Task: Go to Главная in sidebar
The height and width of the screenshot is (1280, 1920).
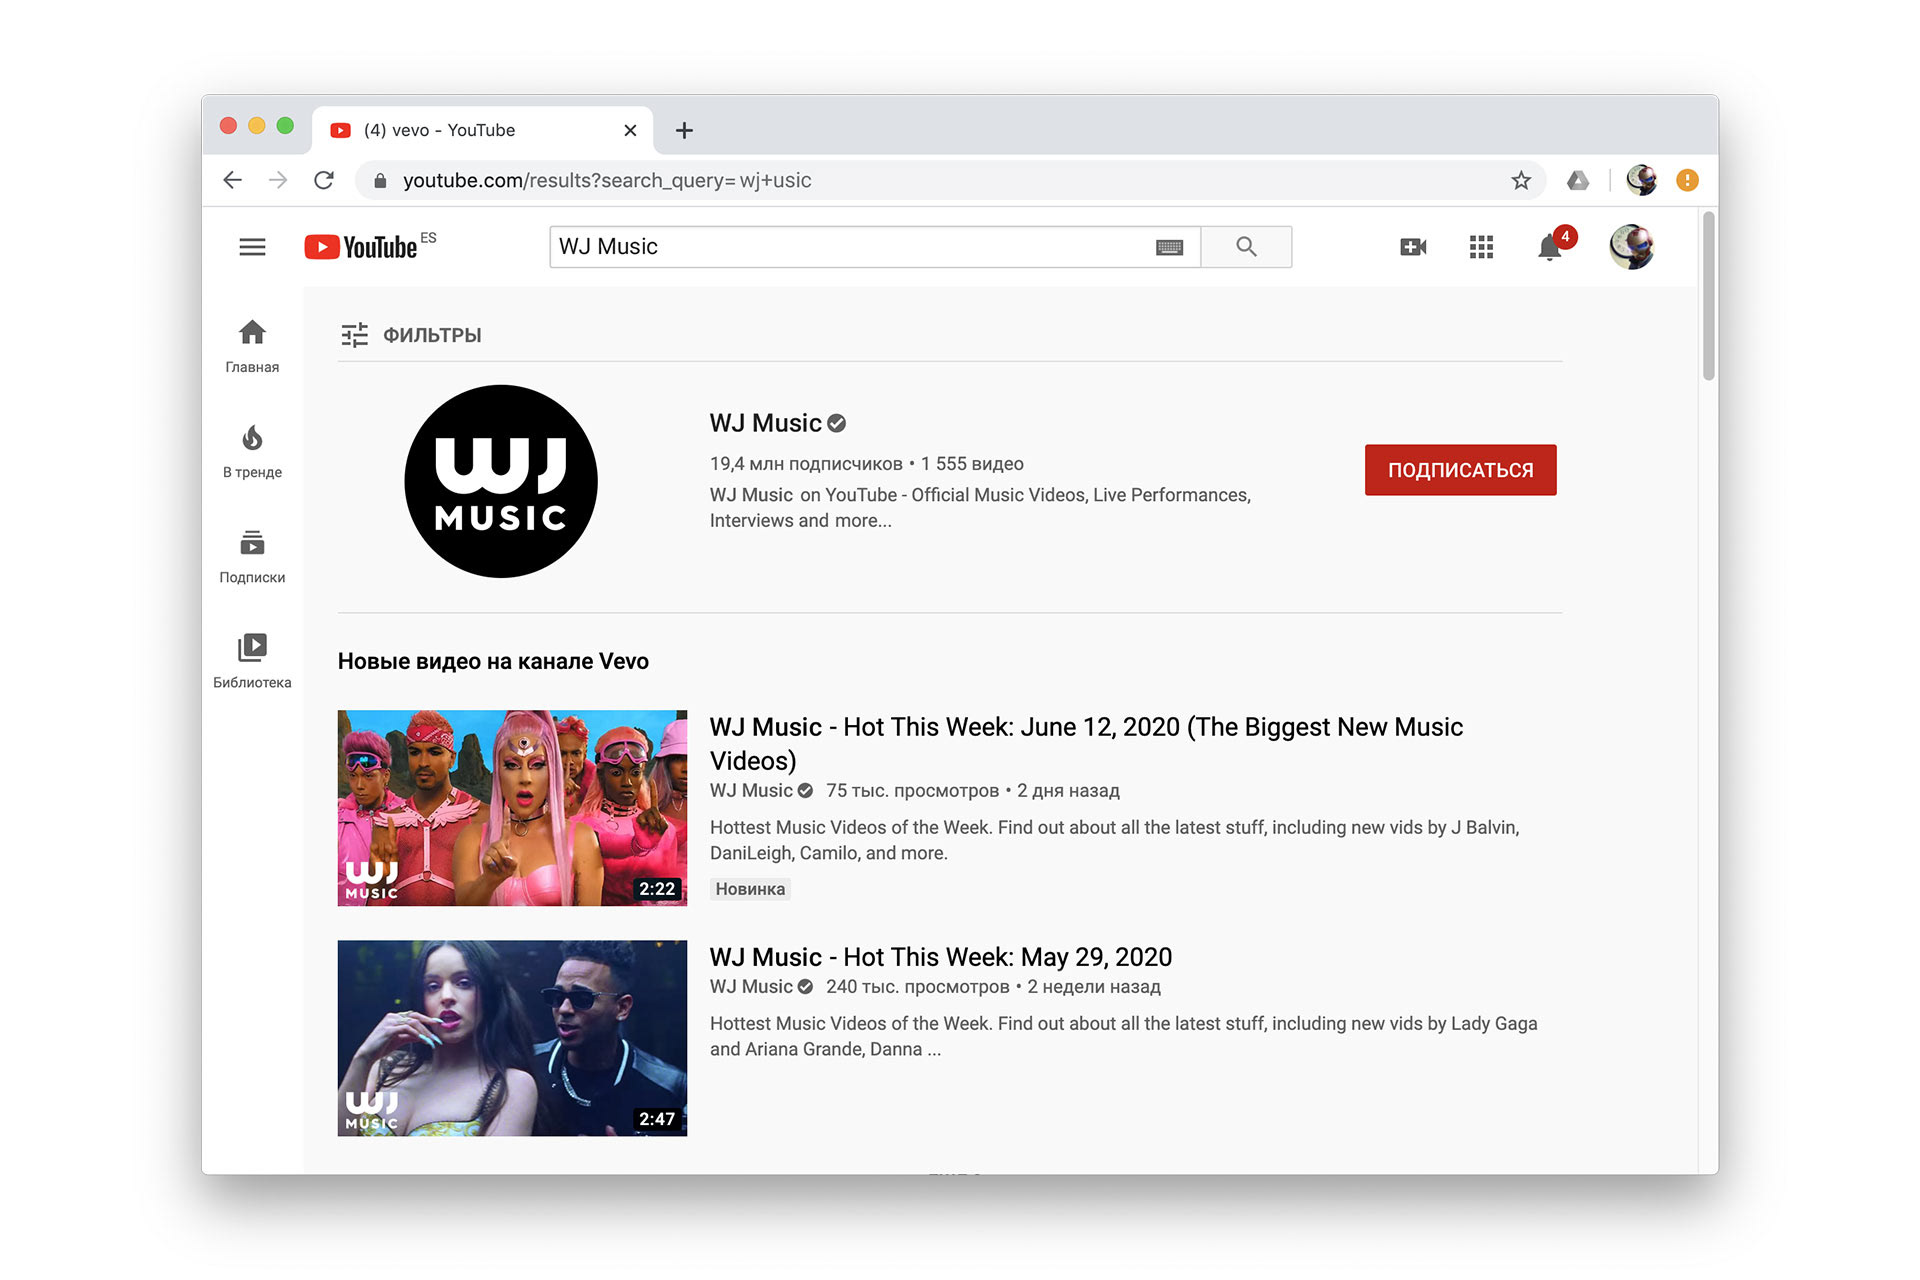Action: (252, 345)
